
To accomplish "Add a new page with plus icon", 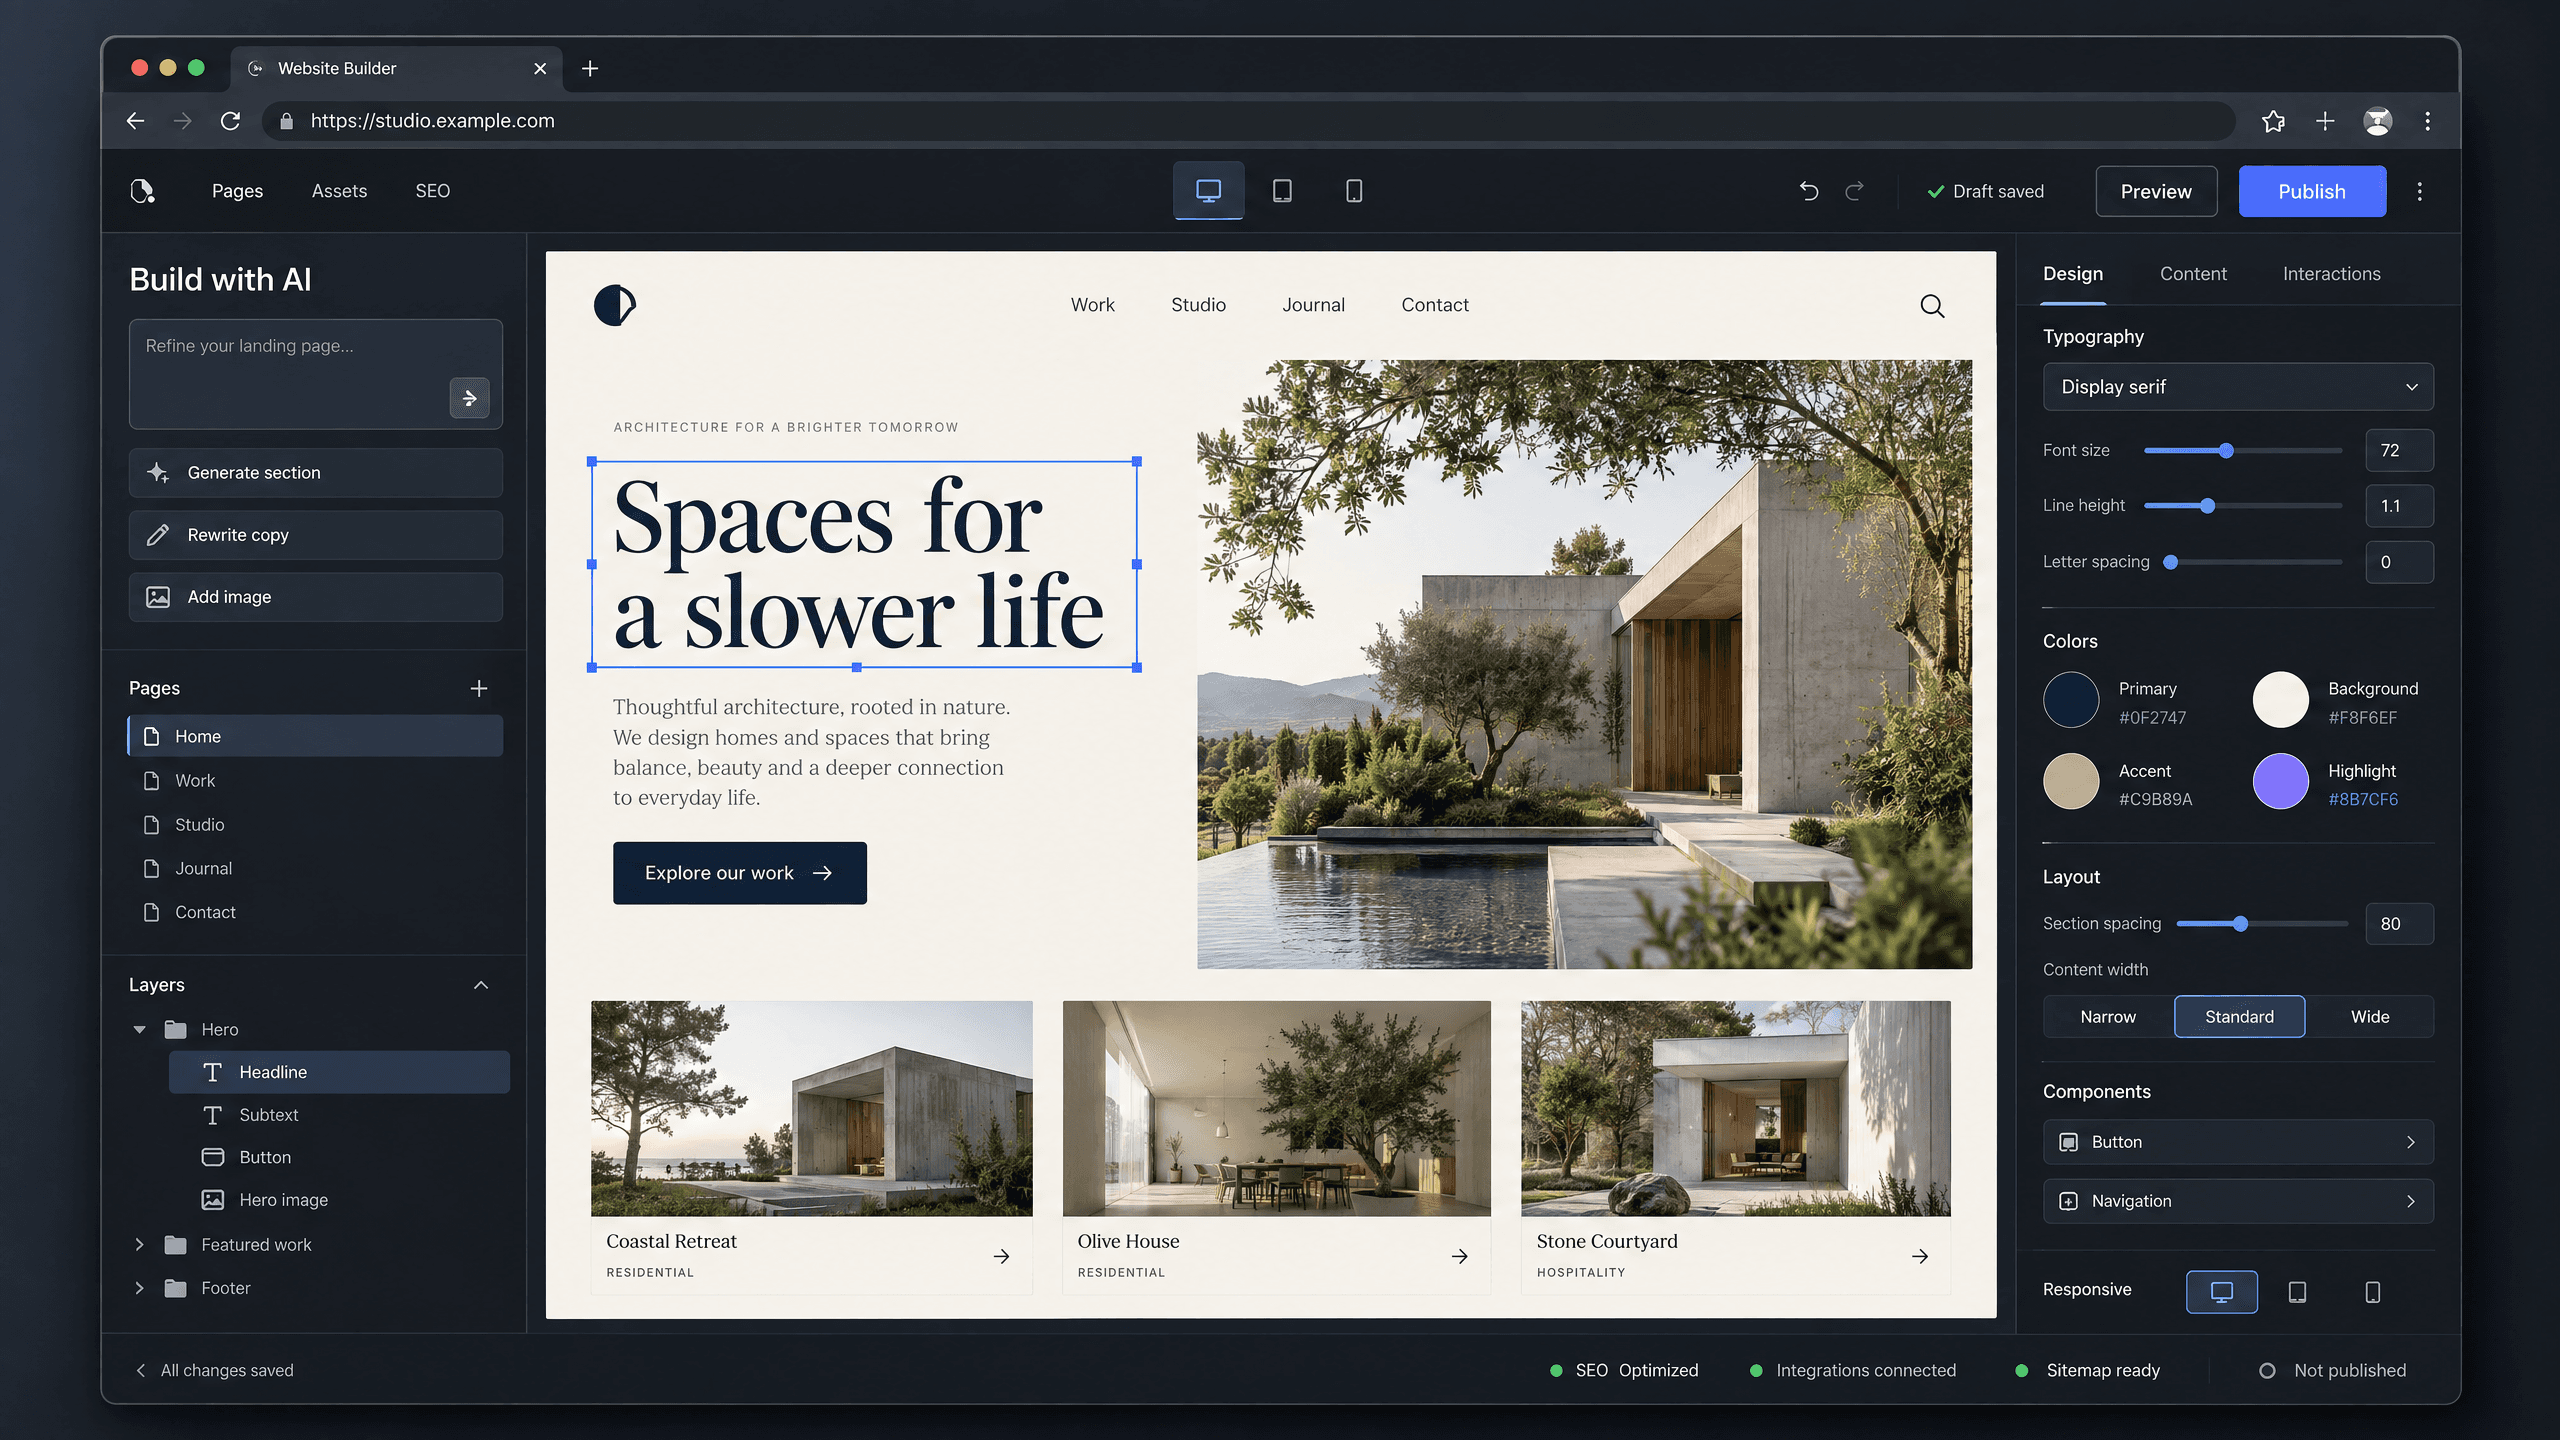I will point(479,688).
